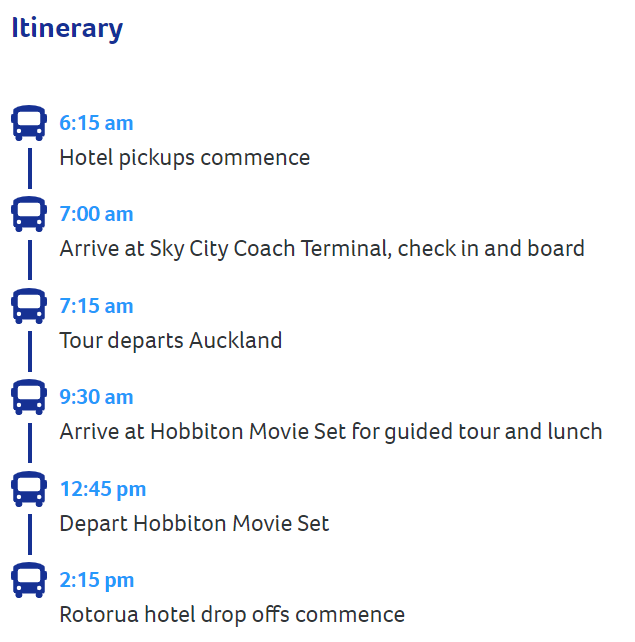Click the bus icon beside 12:45 pm
The width and height of the screenshot is (635, 642).
pyautogui.click(x=29, y=489)
